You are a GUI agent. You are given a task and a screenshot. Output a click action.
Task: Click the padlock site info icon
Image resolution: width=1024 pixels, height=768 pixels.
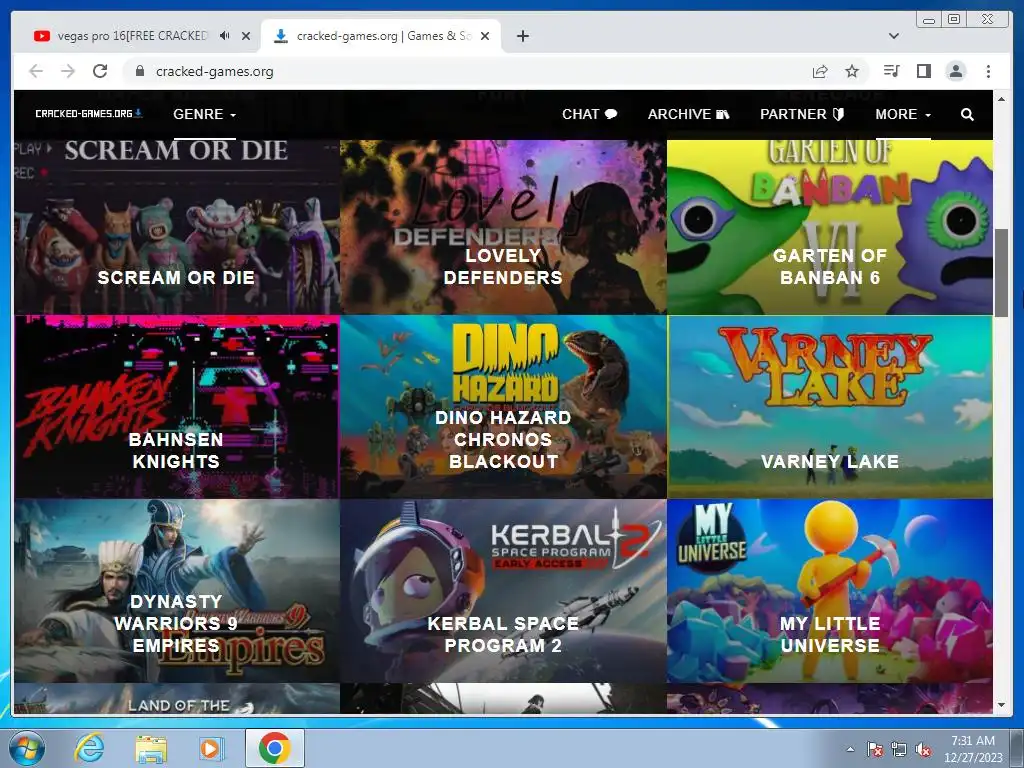coord(139,71)
